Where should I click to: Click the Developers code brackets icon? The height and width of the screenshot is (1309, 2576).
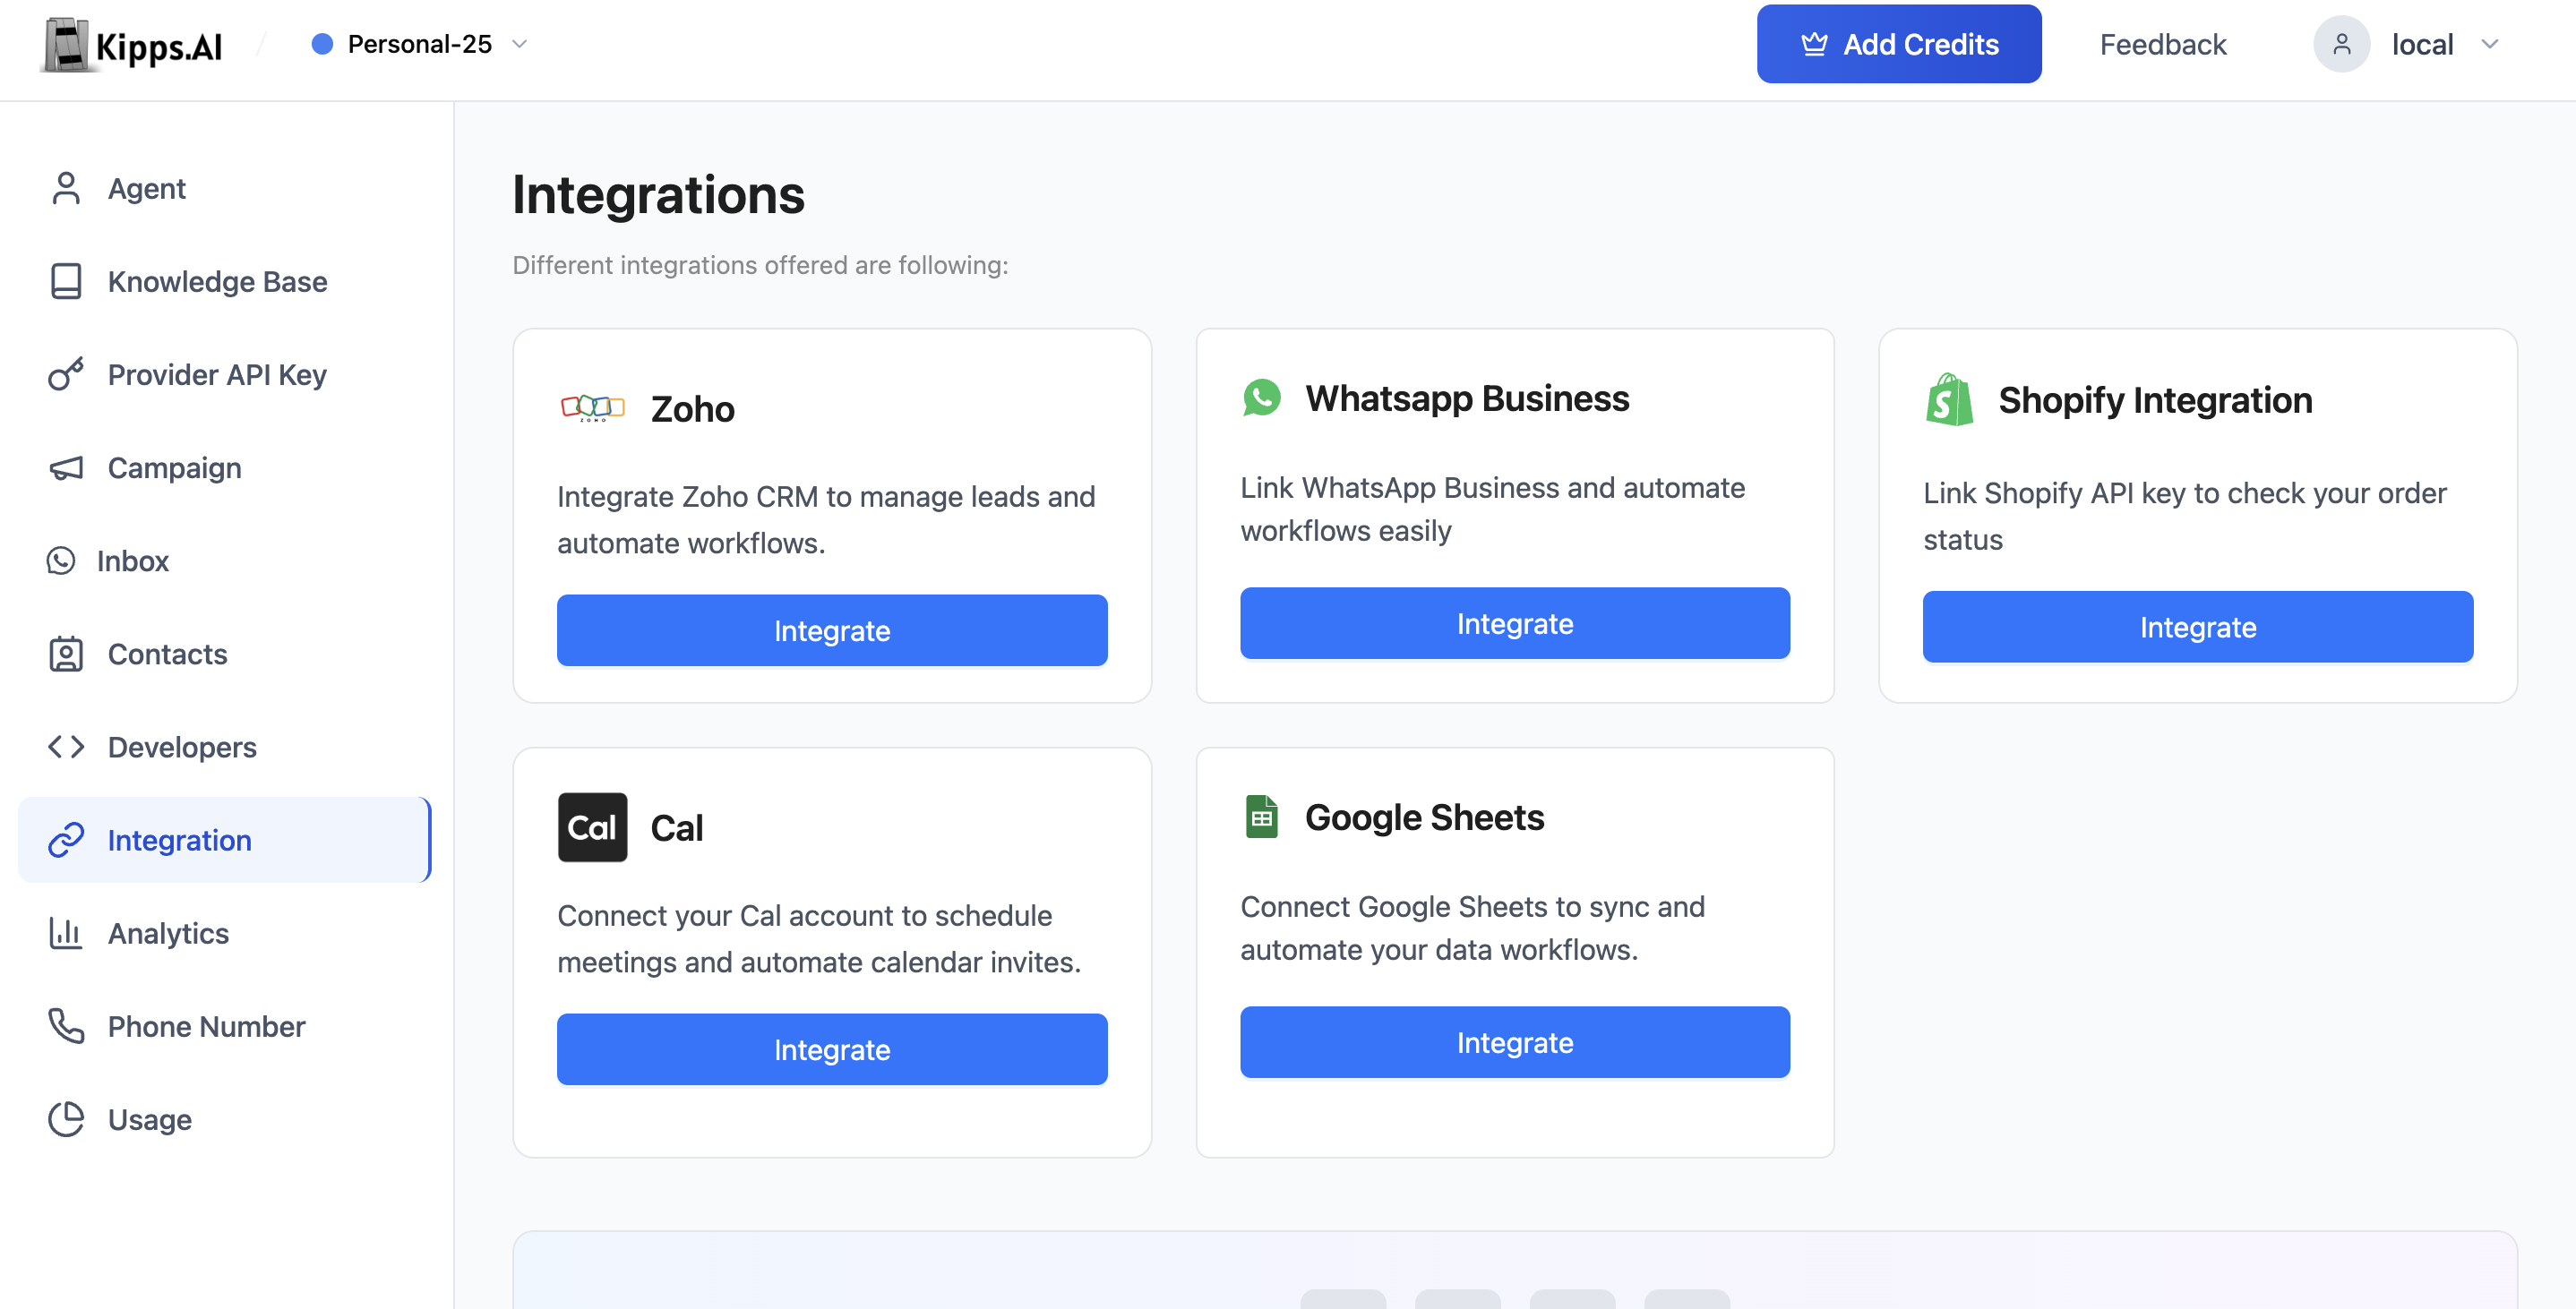66,746
